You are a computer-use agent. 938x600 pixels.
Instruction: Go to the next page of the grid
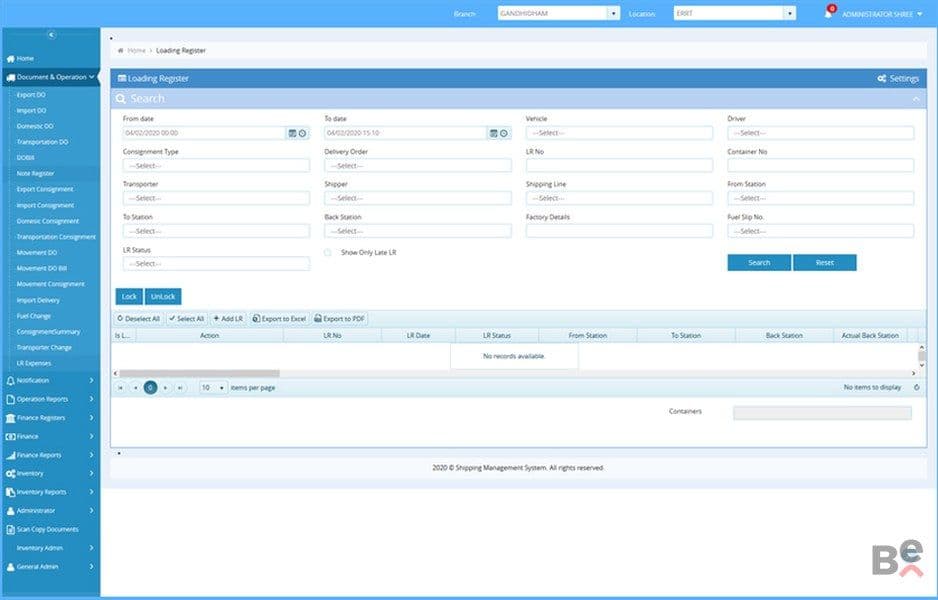click(x=166, y=388)
